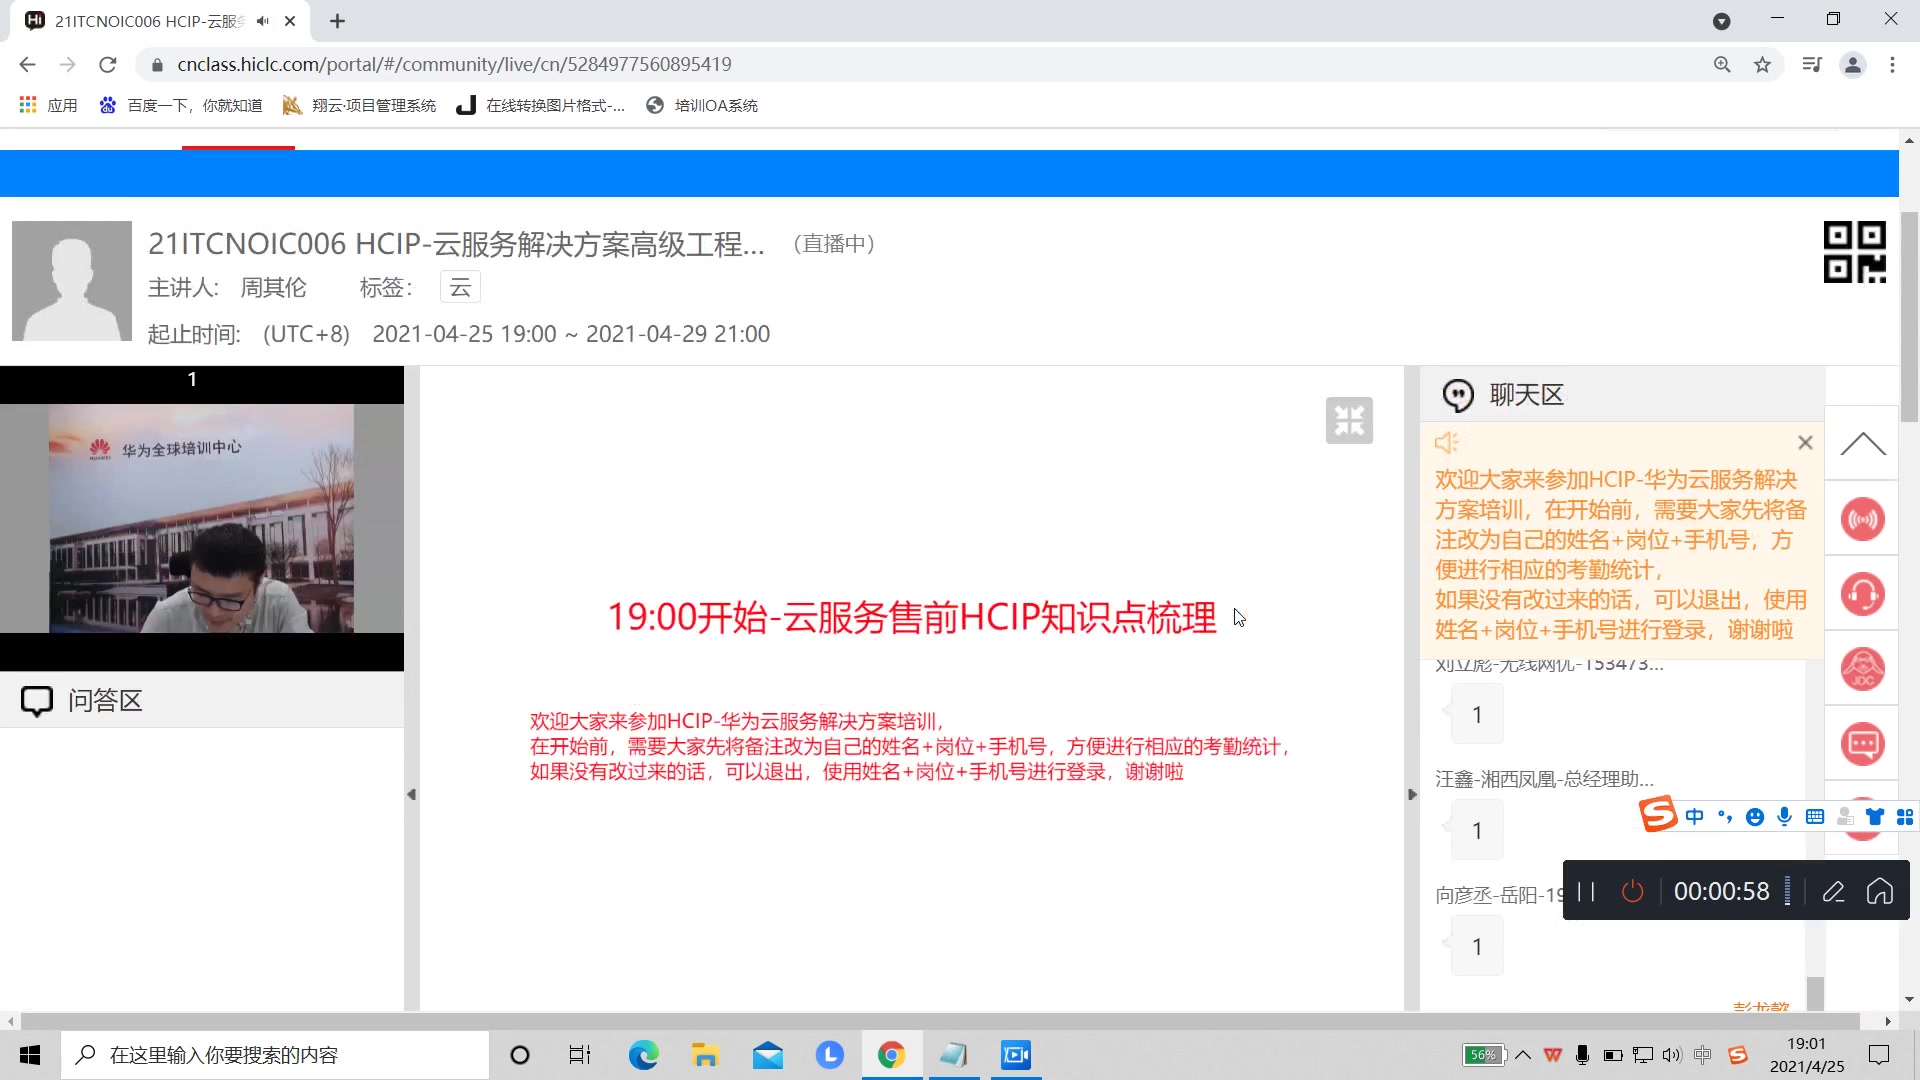
Task: Go back in browser history
Action: pyautogui.click(x=27, y=64)
